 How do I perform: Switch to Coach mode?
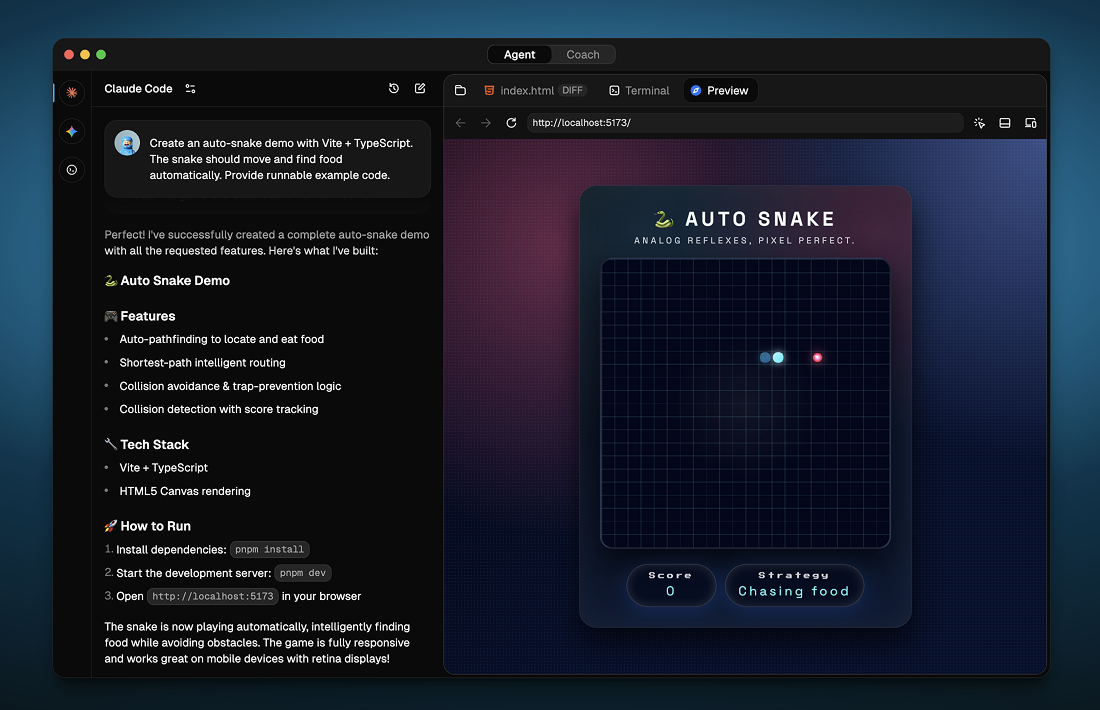pyautogui.click(x=583, y=54)
